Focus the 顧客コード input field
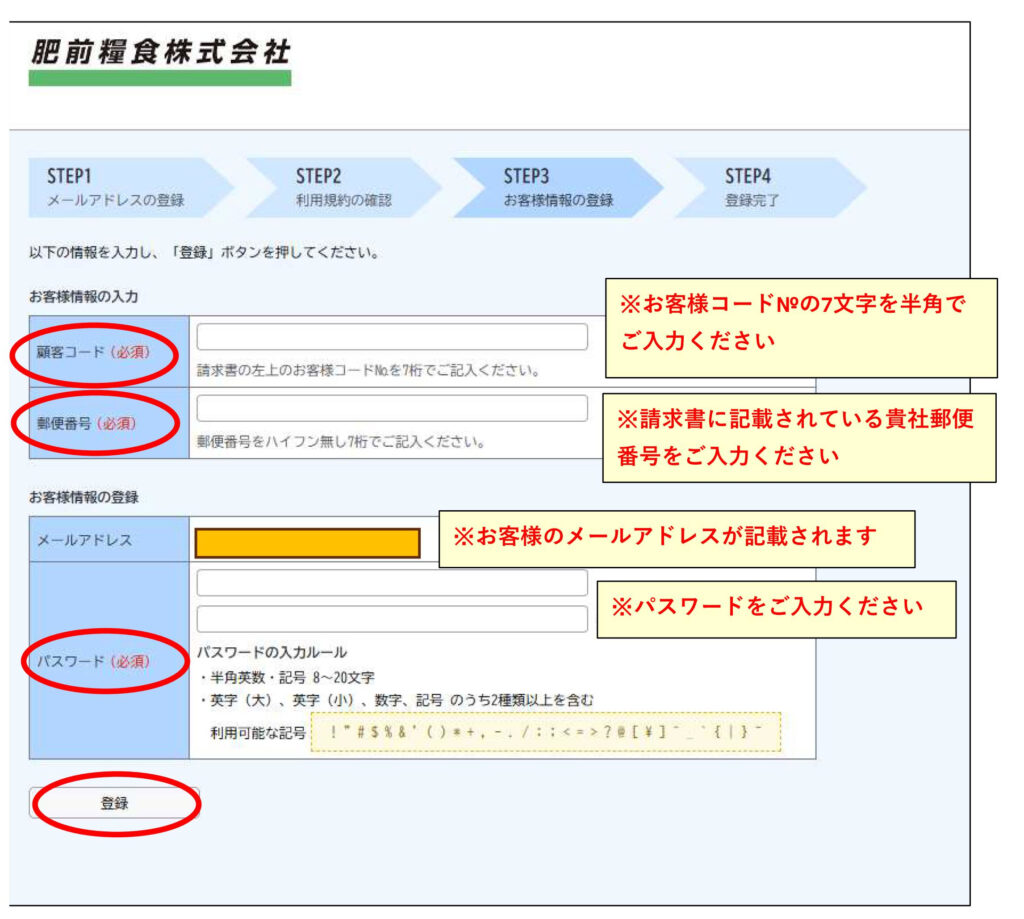Image resolution: width=1024 pixels, height=919 pixels. tap(392, 337)
